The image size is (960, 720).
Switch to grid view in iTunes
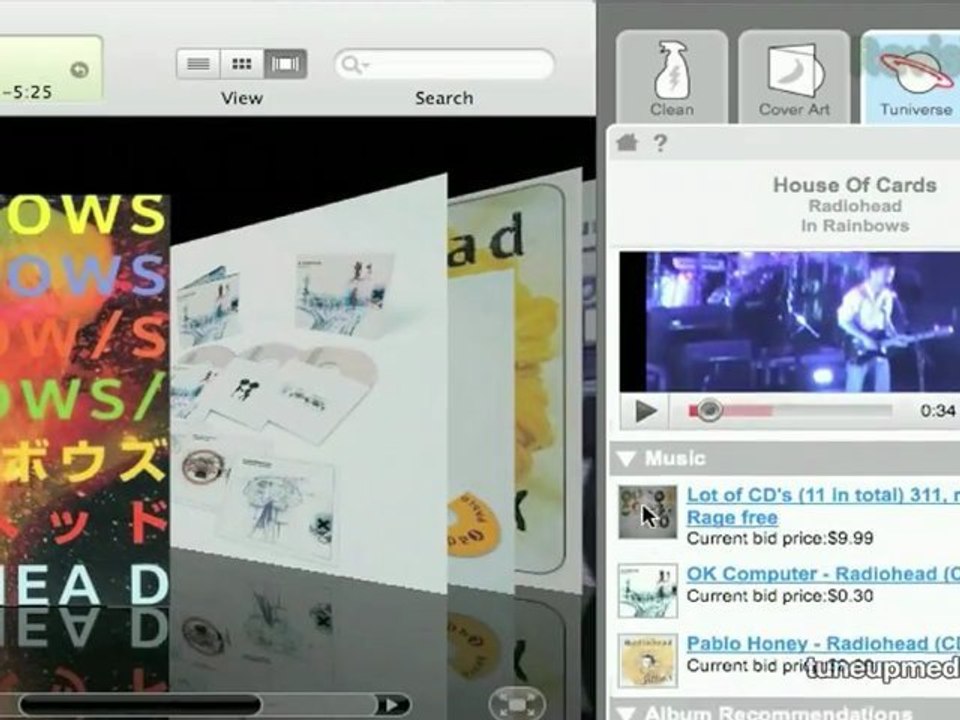pyautogui.click(x=242, y=64)
